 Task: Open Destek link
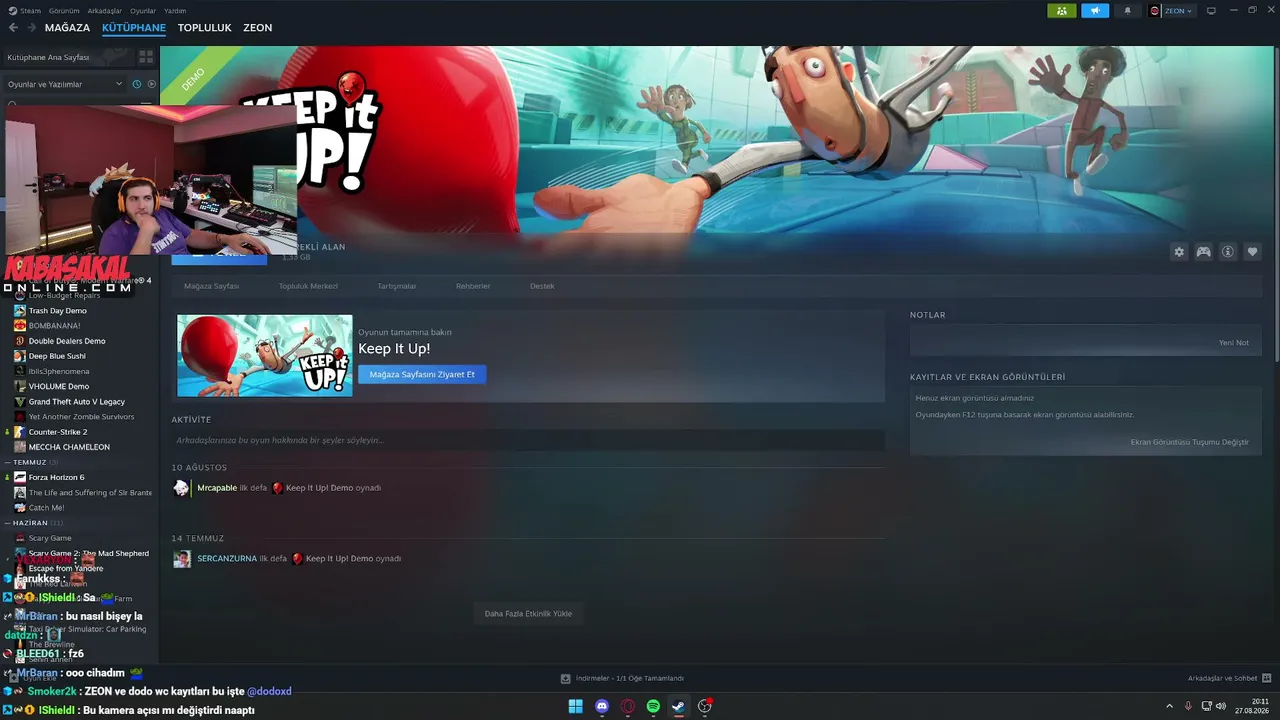[x=542, y=286]
